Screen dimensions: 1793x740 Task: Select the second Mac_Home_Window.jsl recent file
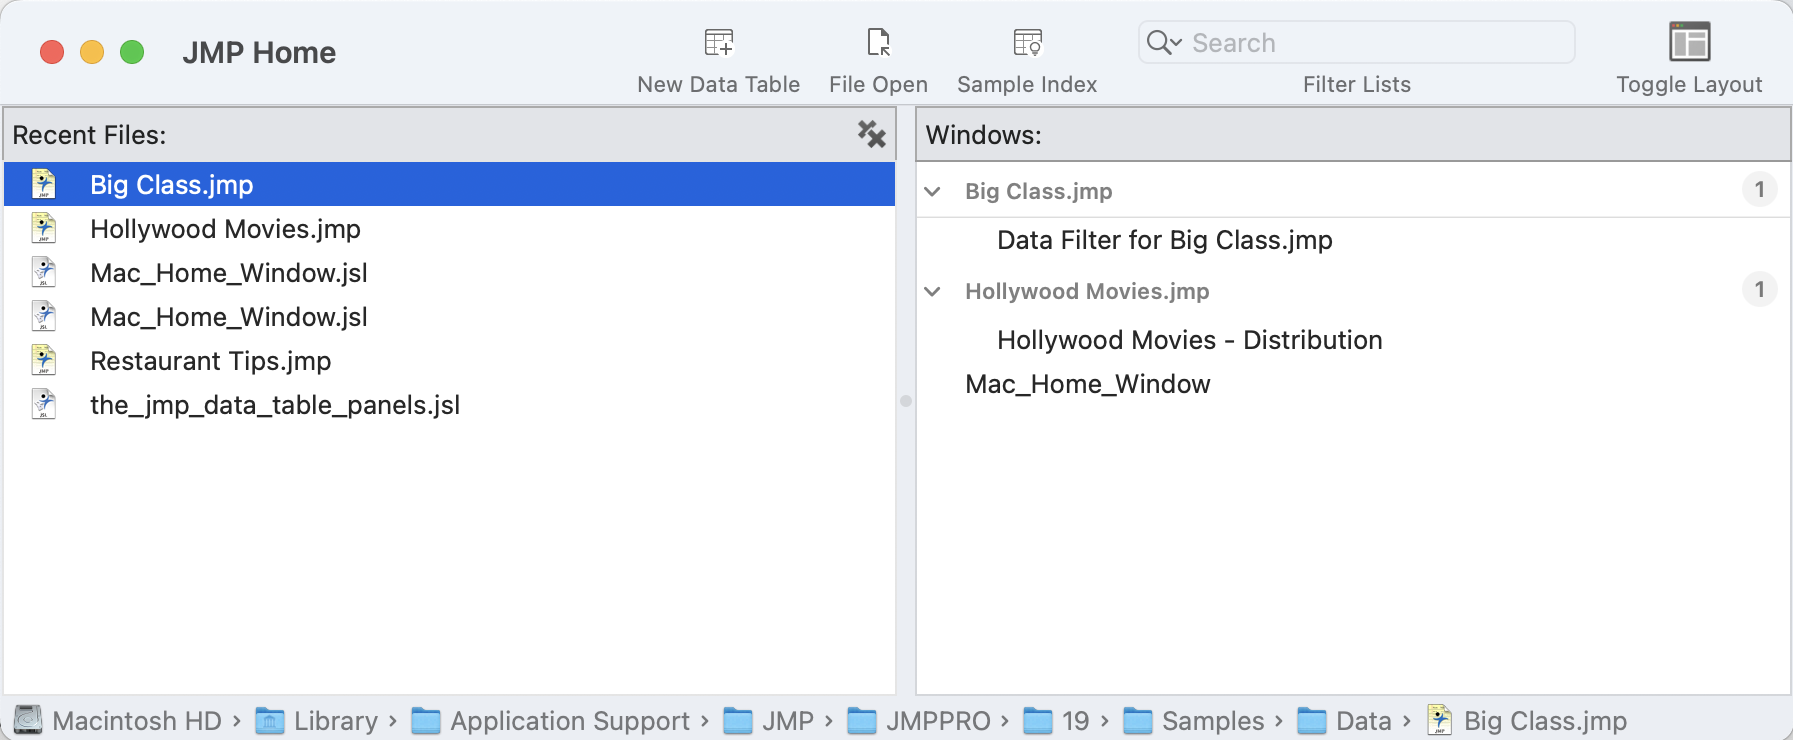pyautogui.click(x=449, y=317)
